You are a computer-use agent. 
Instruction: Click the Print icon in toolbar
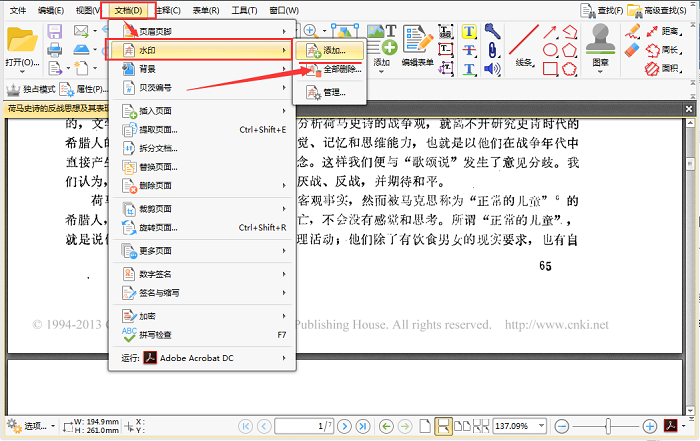54,50
